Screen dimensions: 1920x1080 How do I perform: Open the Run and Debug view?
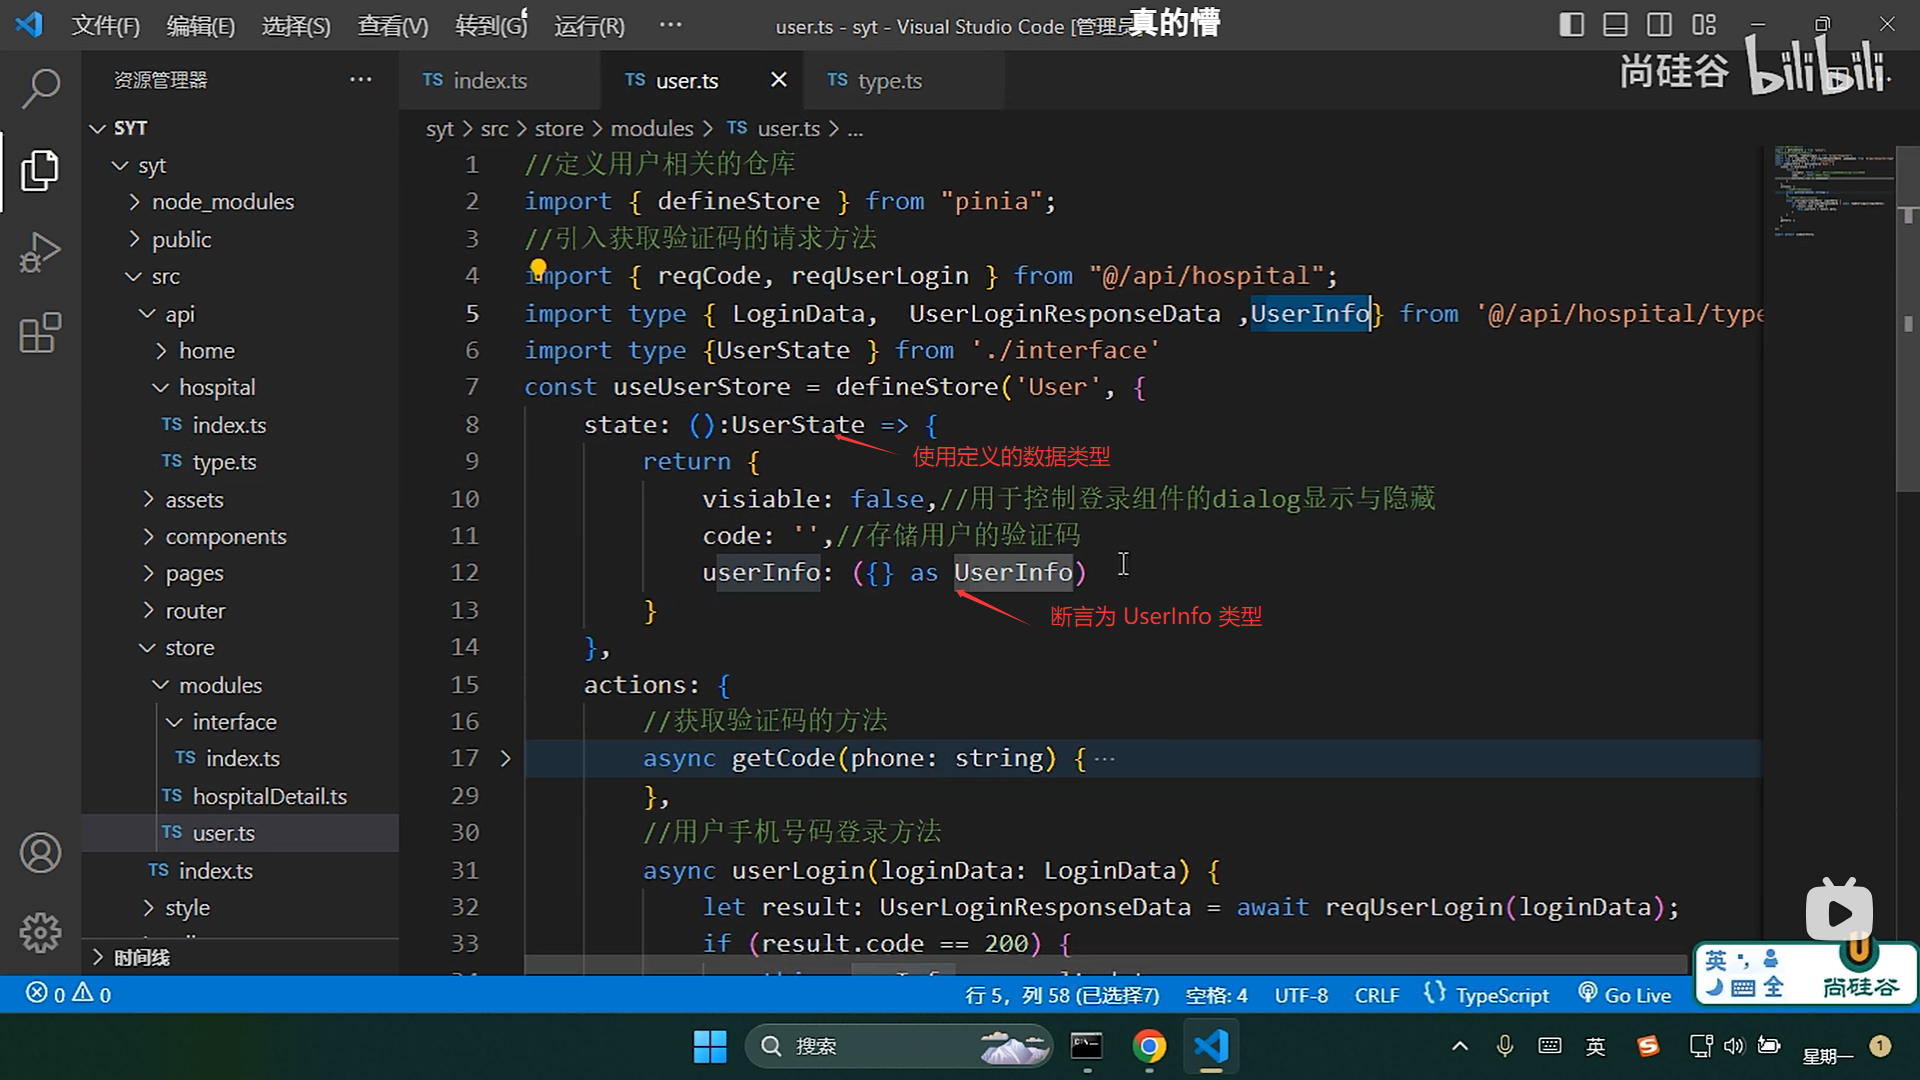pyautogui.click(x=40, y=252)
